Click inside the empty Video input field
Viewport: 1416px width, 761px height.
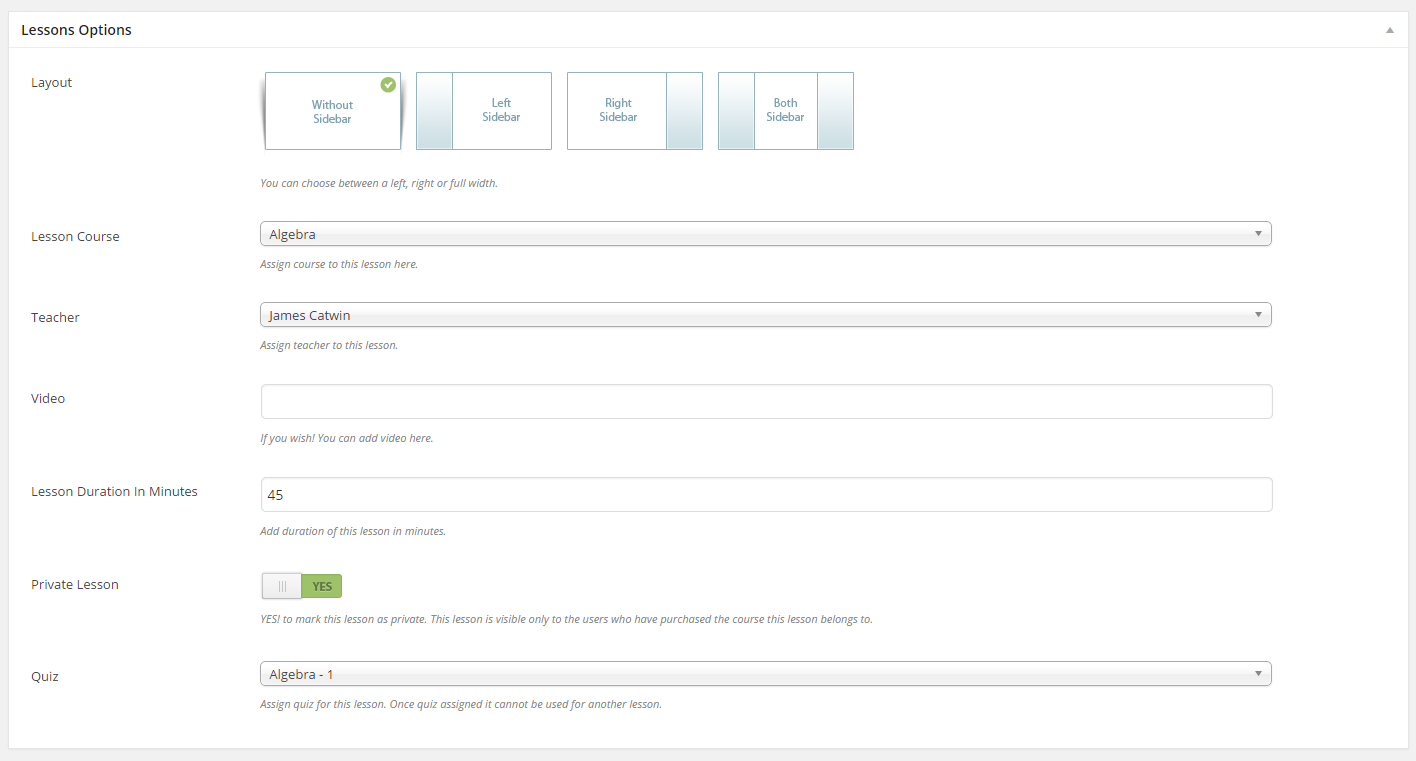pyautogui.click(x=765, y=401)
